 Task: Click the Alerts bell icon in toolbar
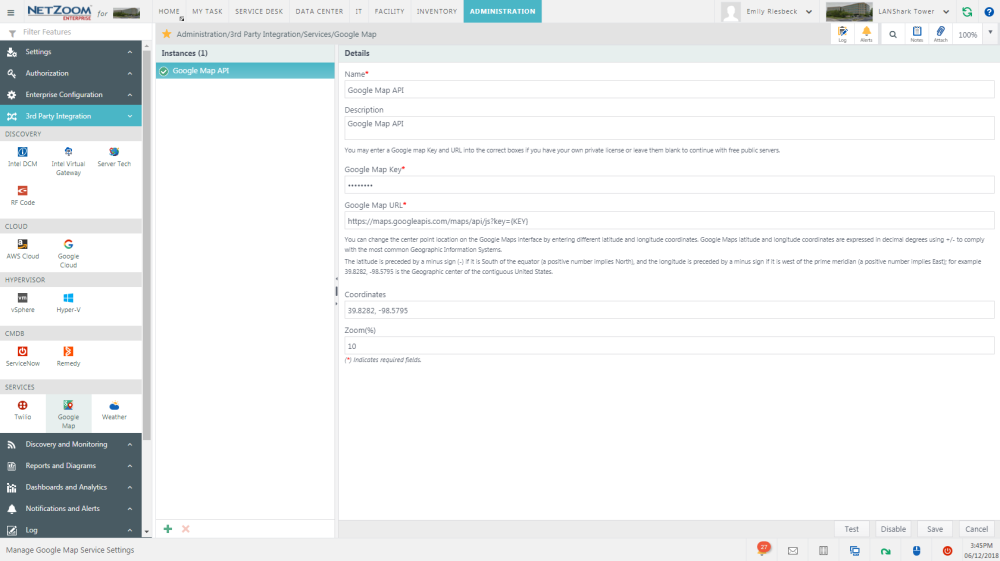[866, 34]
